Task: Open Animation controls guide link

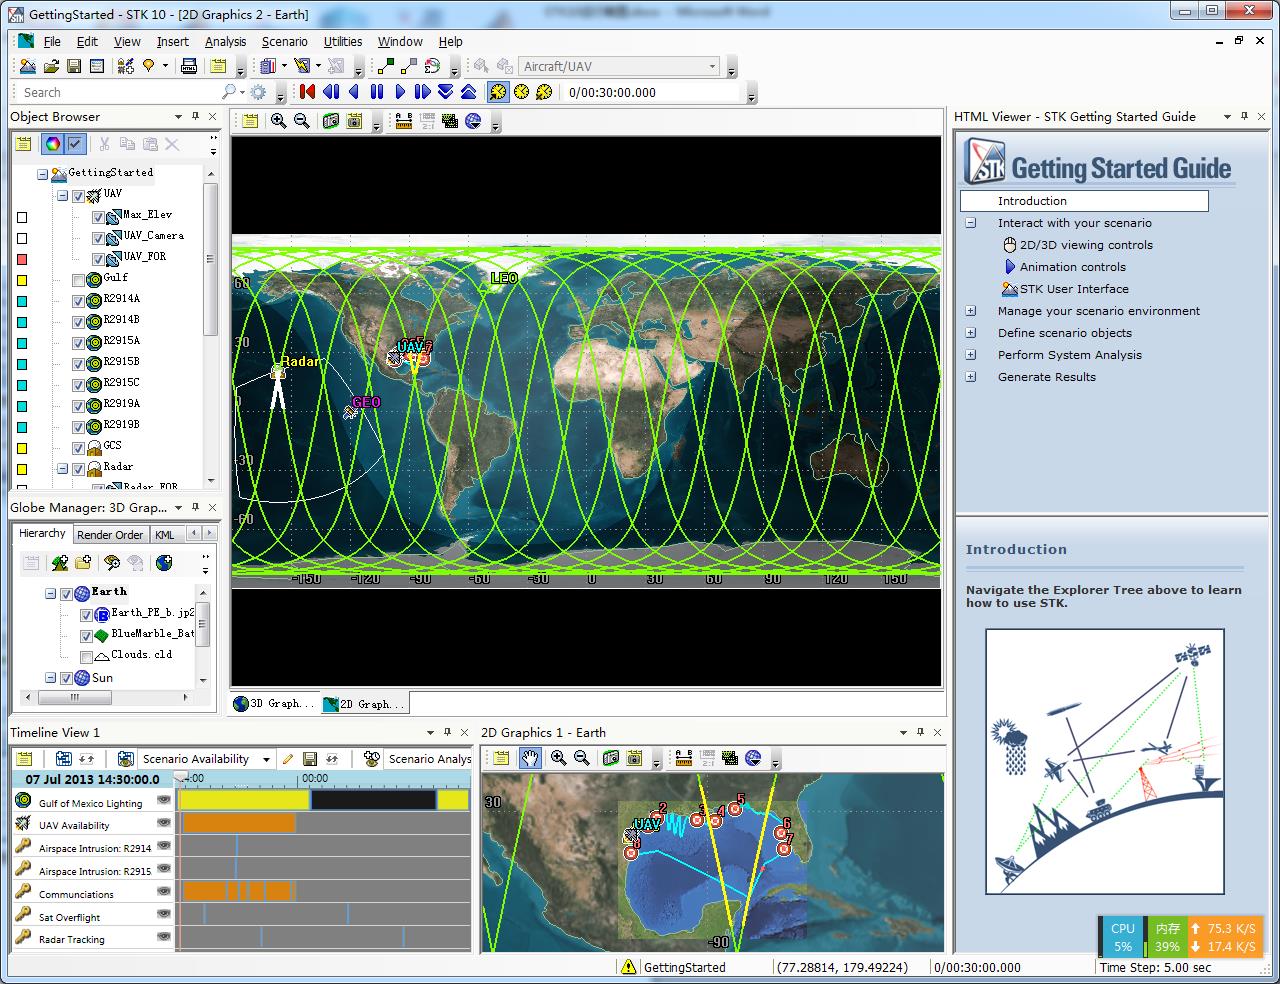Action: 1072,267
